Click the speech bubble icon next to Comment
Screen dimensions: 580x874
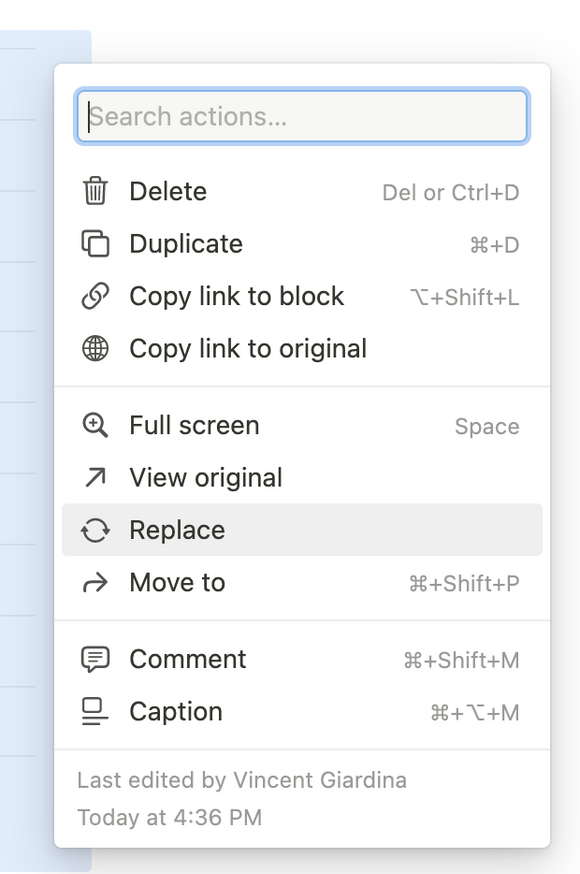point(95,659)
